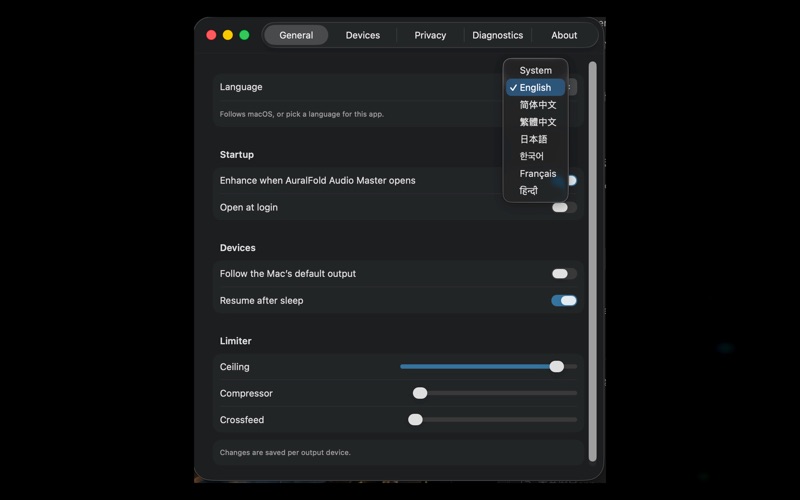
Task: Go to the About tab
Action: [x=564, y=35]
